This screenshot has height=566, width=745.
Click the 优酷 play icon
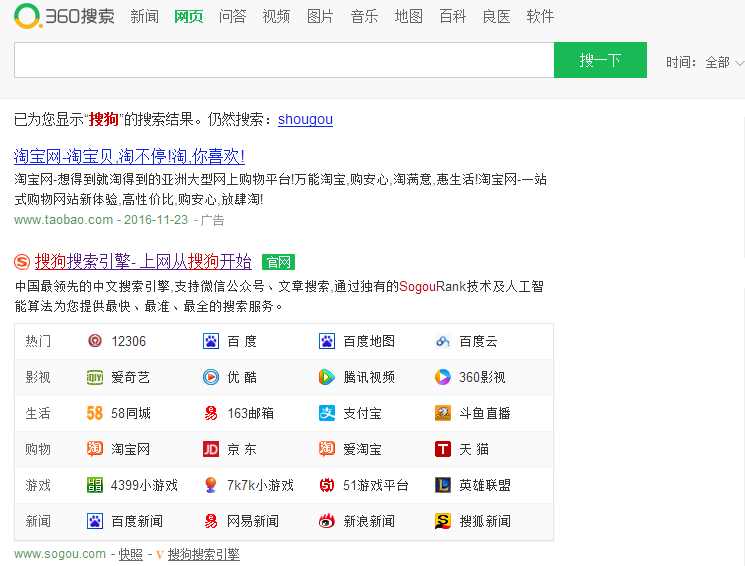tap(211, 377)
